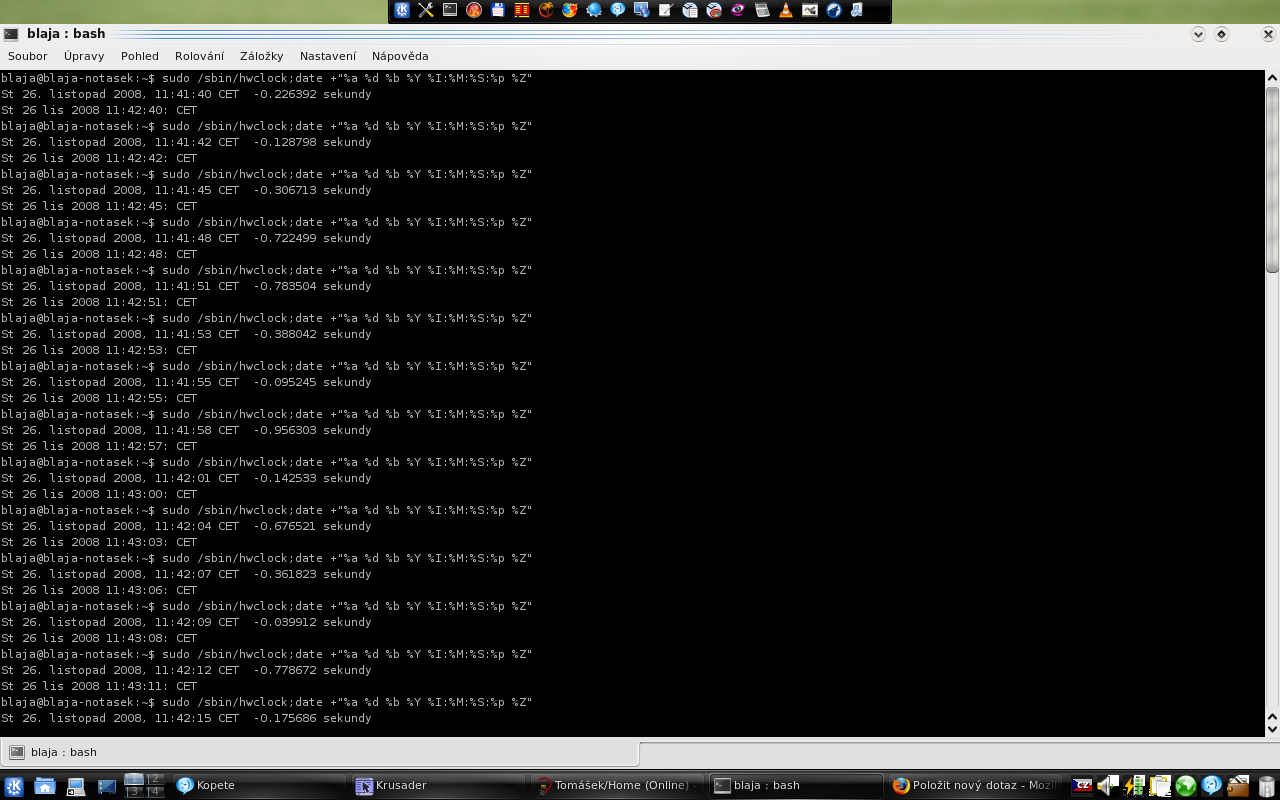Switch to virtual desktop 2 in pager
1280x800 pixels.
pos(155,779)
